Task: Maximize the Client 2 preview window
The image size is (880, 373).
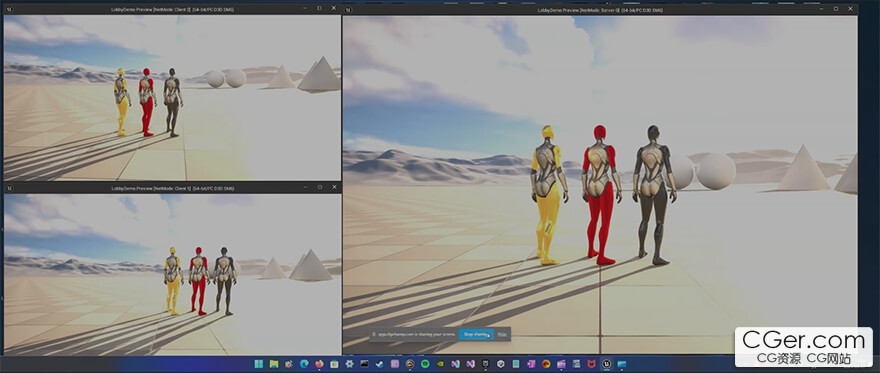Action: point(319,8)
